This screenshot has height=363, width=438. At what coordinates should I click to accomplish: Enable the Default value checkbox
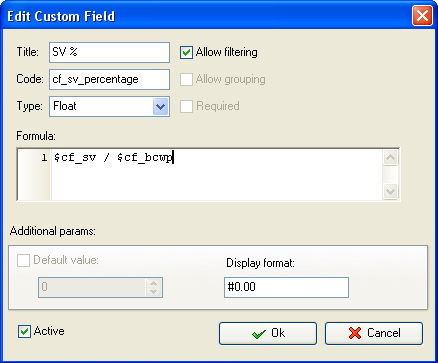(x=23, y=260)
